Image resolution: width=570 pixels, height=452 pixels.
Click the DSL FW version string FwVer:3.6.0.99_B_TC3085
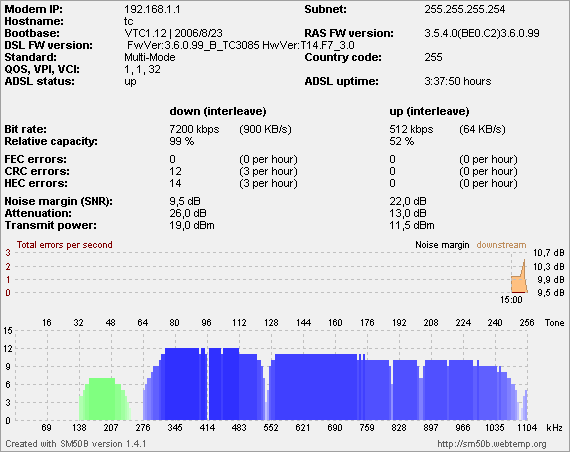coord(193,45)
